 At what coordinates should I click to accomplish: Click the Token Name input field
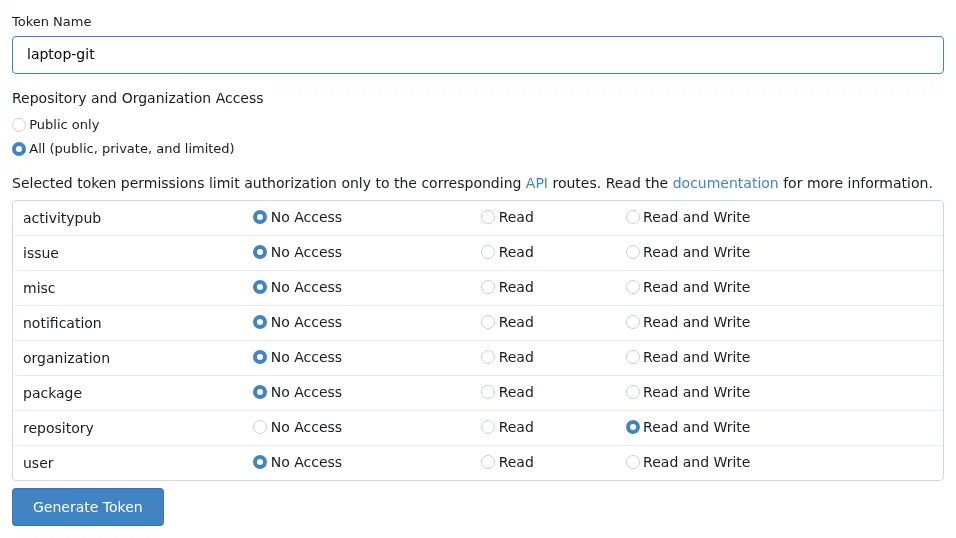pos(477,55)
